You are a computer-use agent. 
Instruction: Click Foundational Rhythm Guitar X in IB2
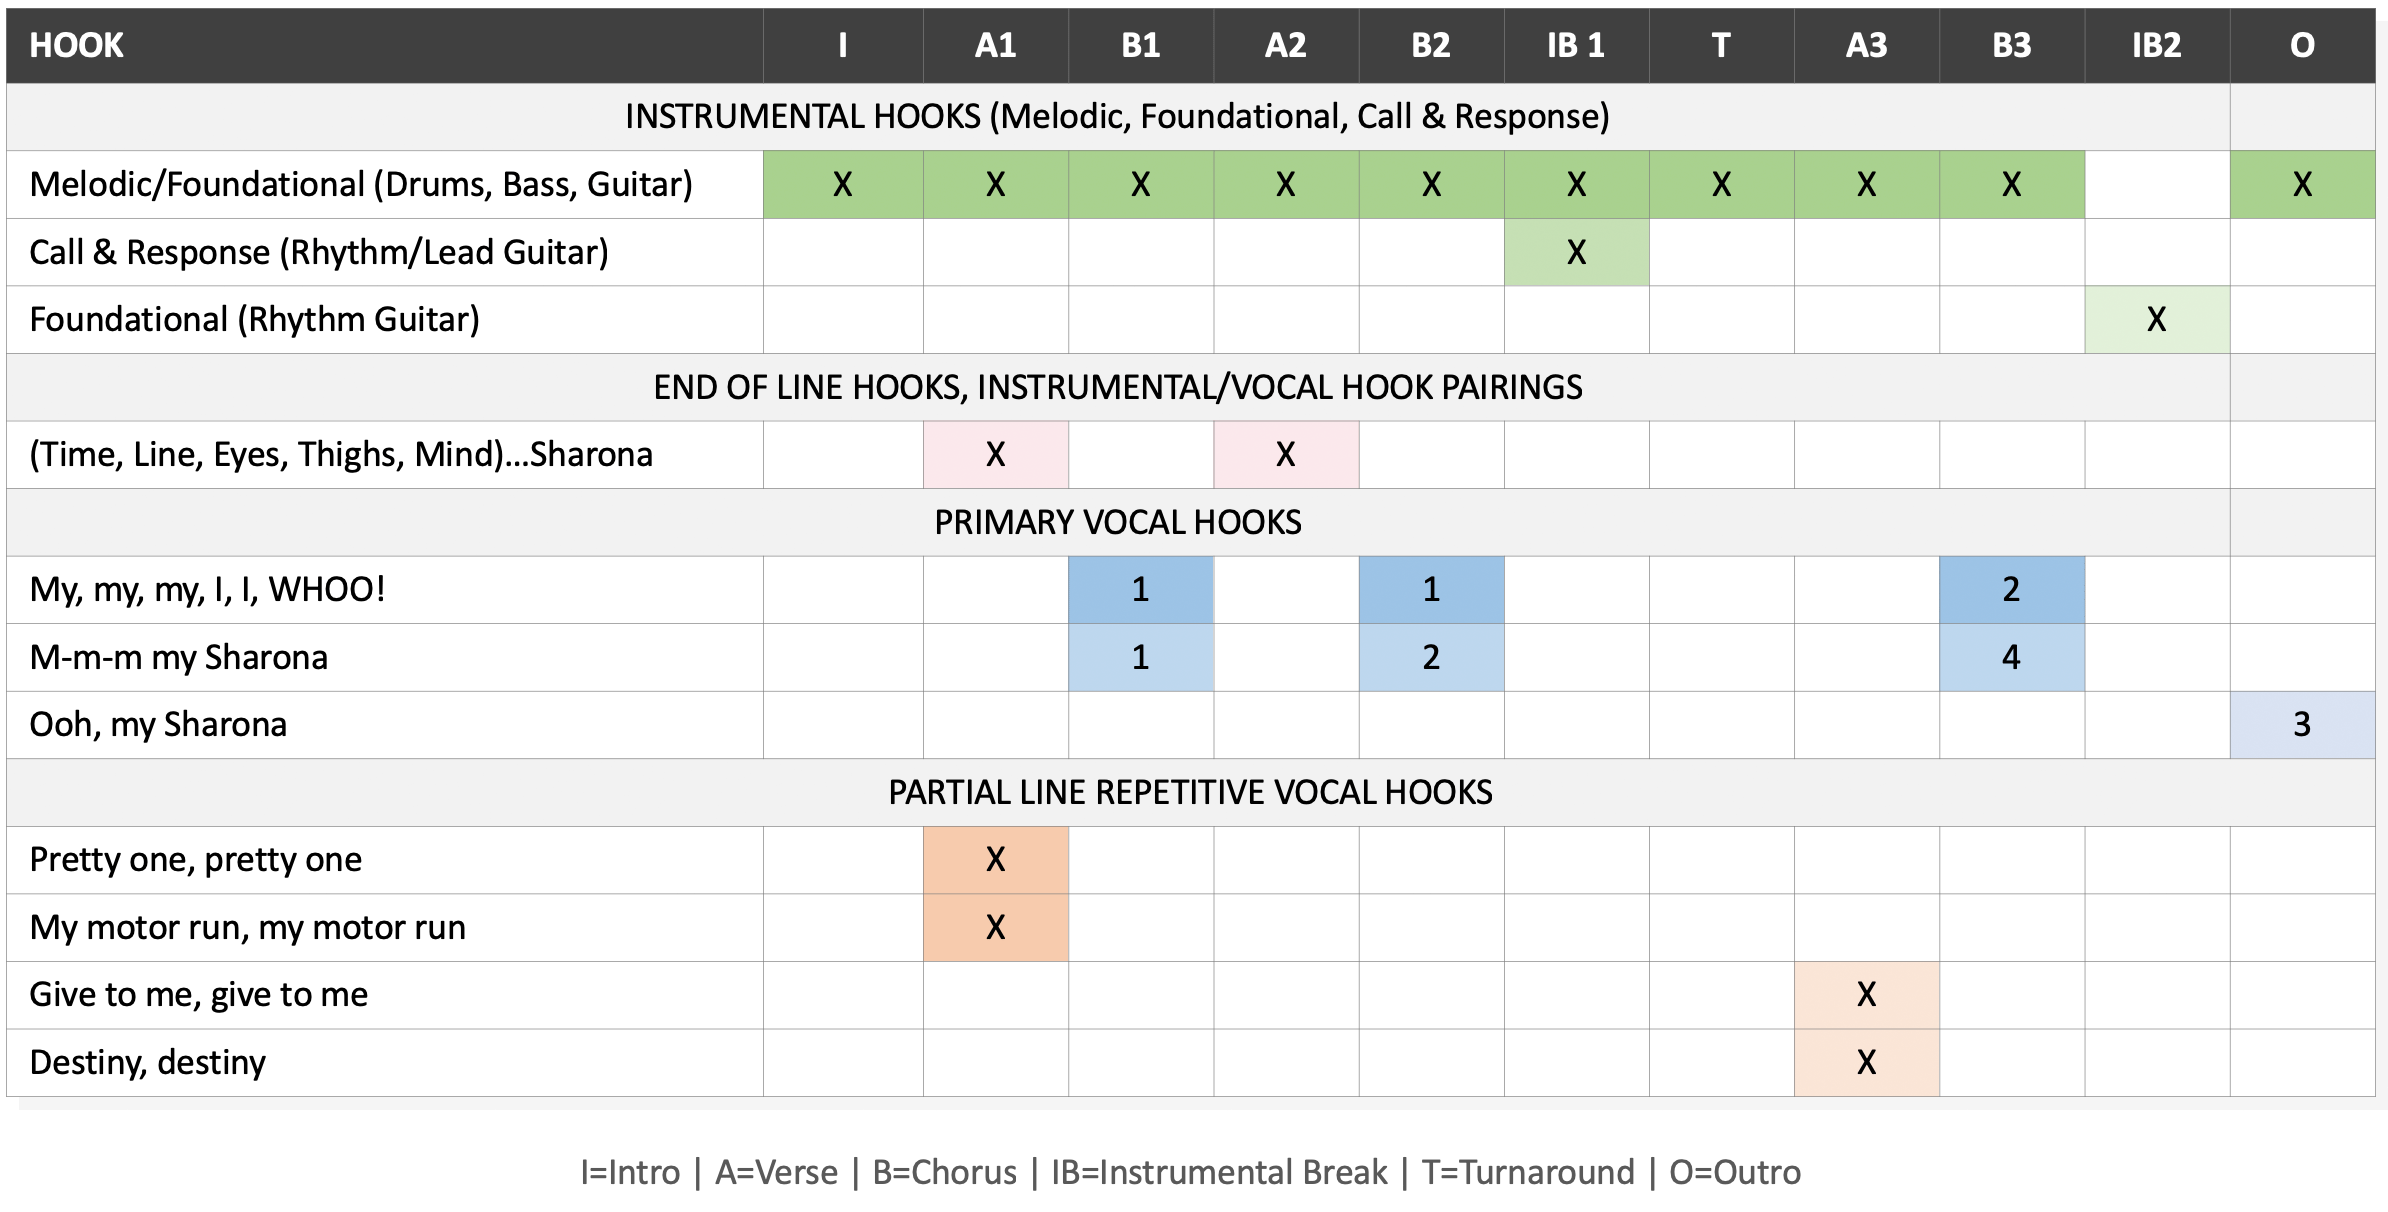2156,320
